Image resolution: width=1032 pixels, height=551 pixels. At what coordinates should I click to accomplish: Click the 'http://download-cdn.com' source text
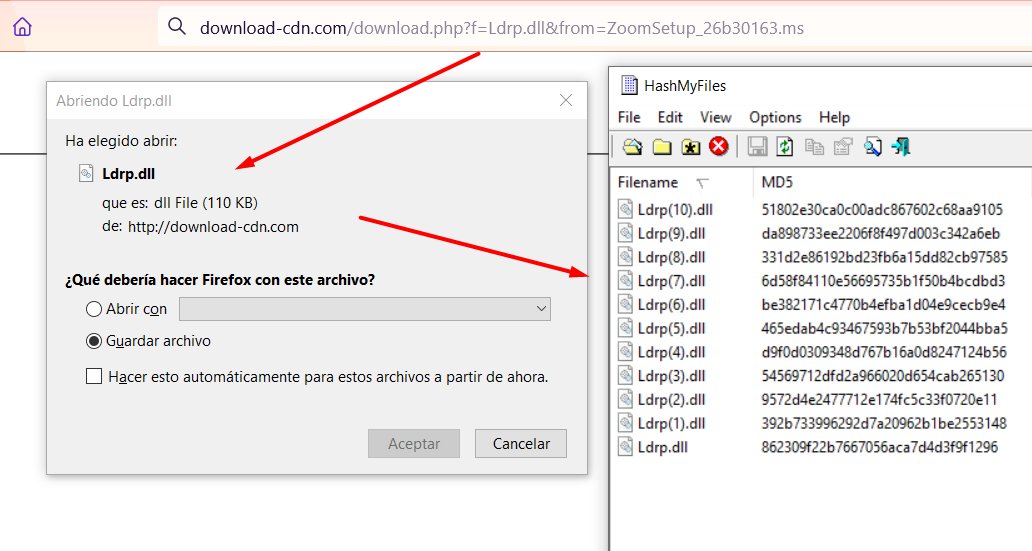point(213,226)
